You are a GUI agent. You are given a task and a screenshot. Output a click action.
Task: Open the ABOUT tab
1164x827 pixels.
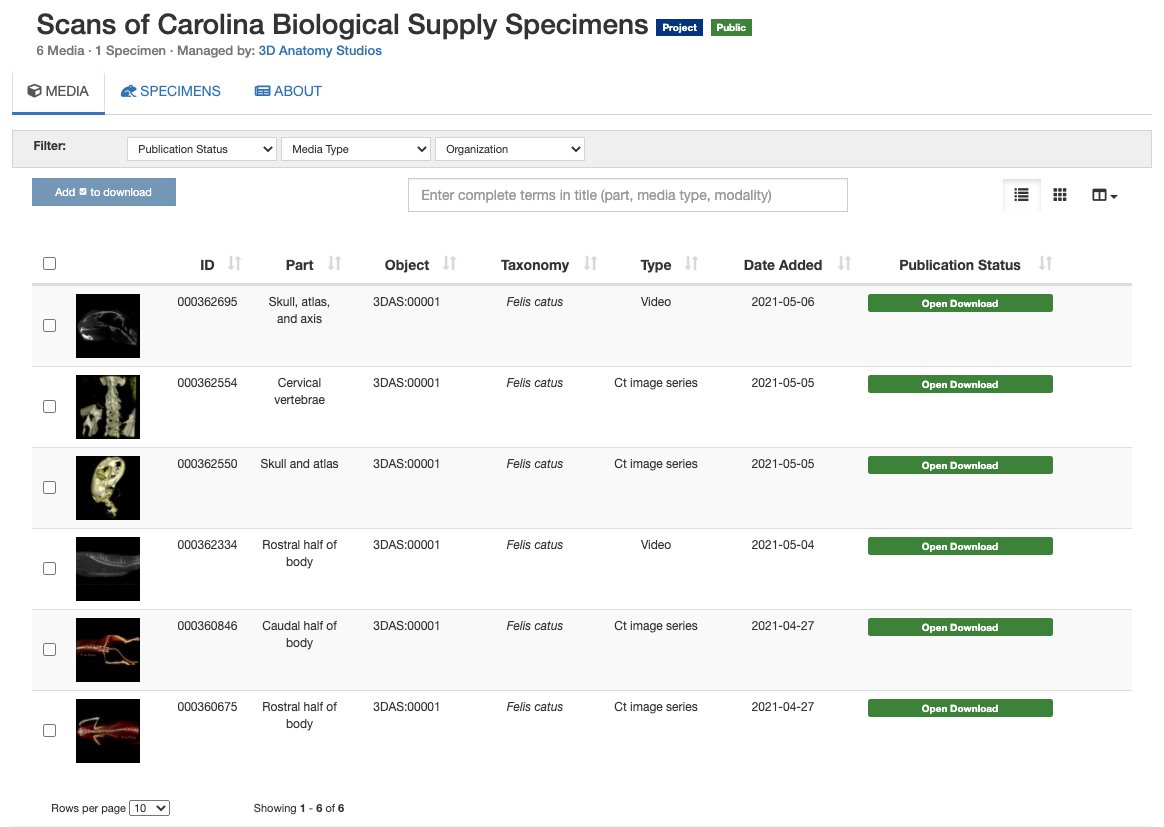pos(289,91)
